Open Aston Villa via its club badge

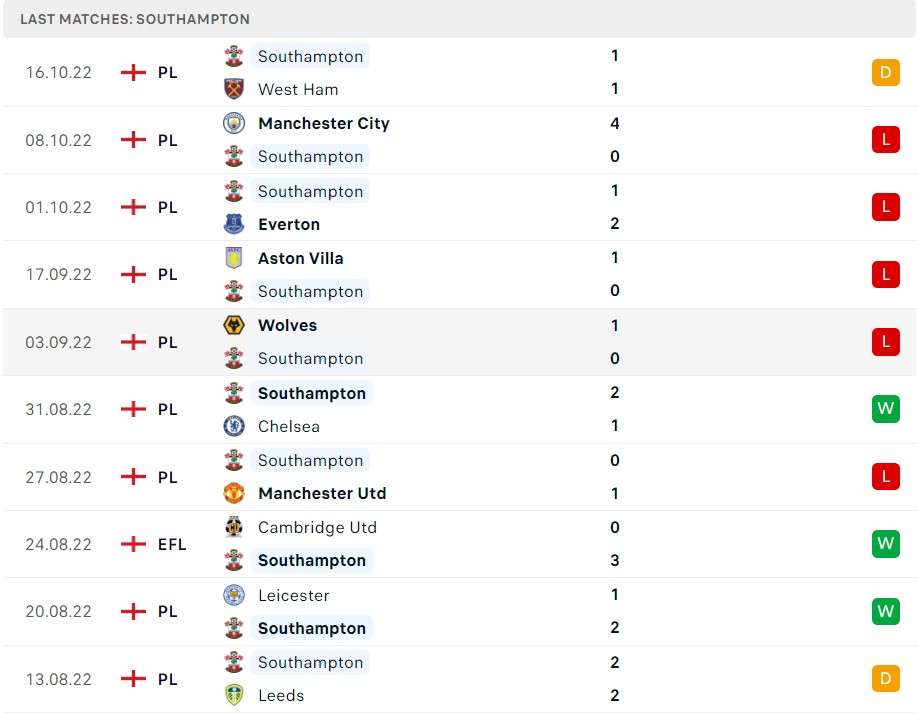point(234,258)
